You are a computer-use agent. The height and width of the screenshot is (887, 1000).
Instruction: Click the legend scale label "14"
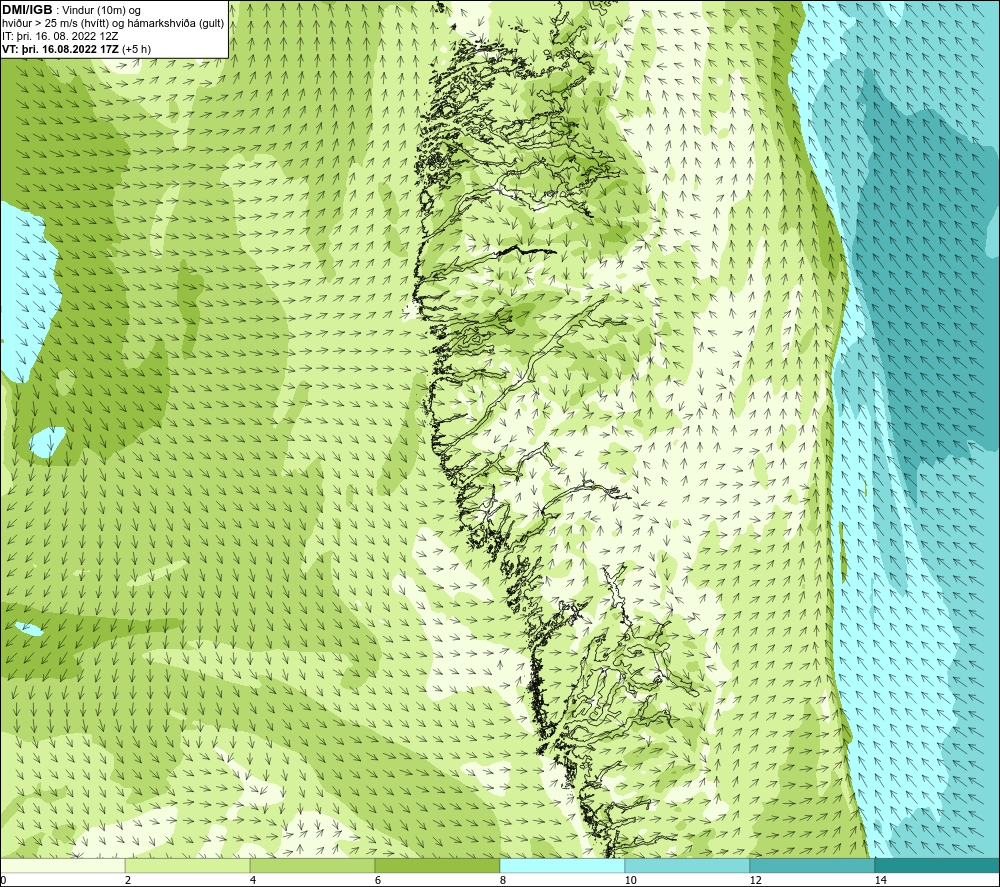pos(881,880)
